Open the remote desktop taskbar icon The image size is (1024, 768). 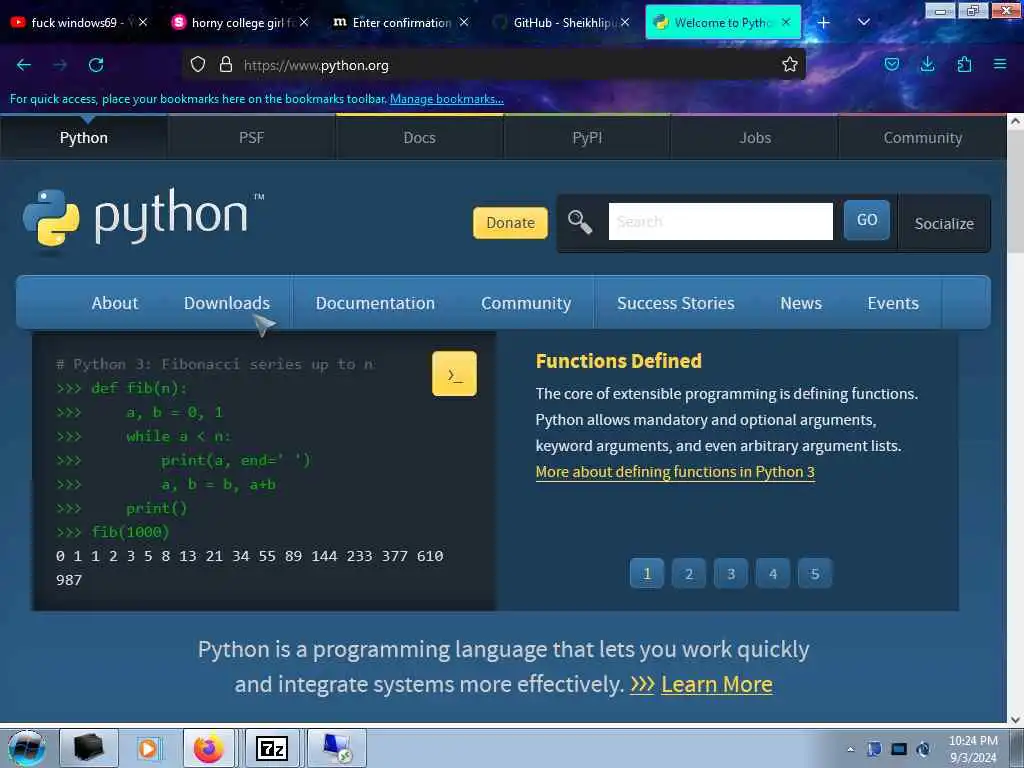337,748
